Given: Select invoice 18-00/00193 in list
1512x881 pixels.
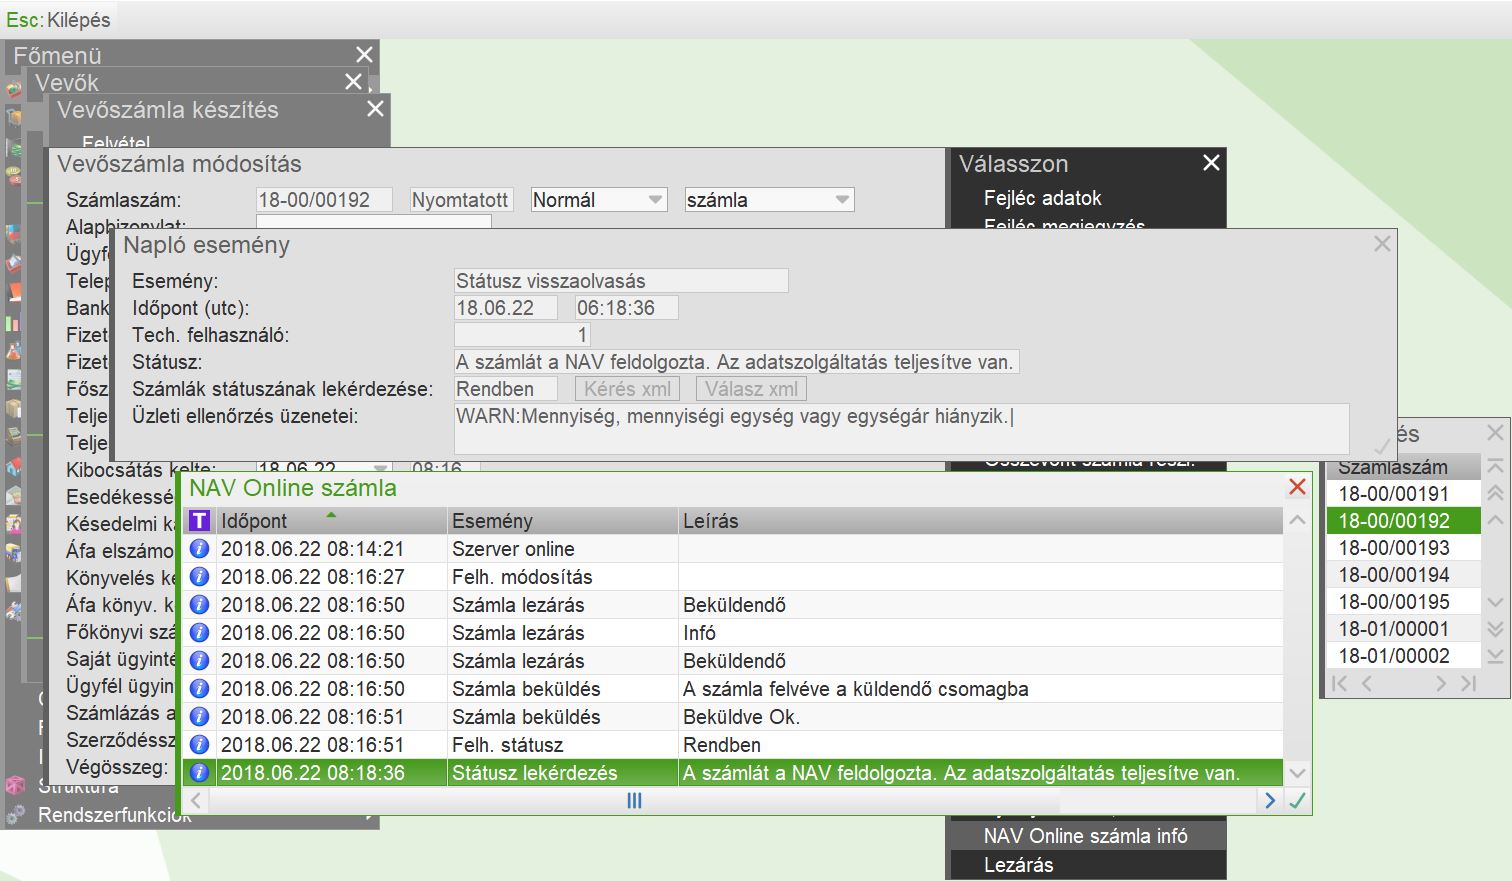Looking at the screenshot, I should (1402, 548).
